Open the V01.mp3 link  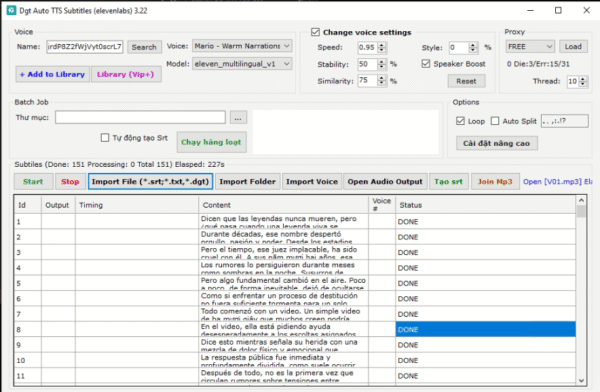point(557,181)
